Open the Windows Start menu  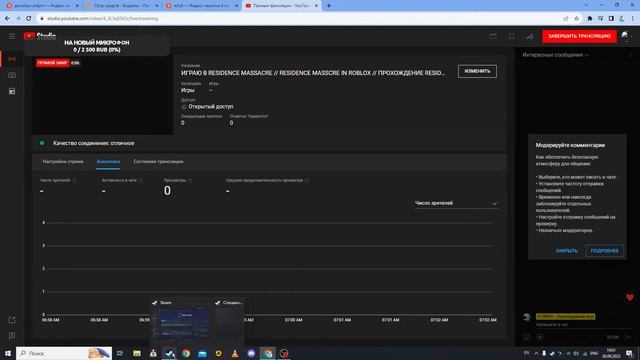pos(8,353)
